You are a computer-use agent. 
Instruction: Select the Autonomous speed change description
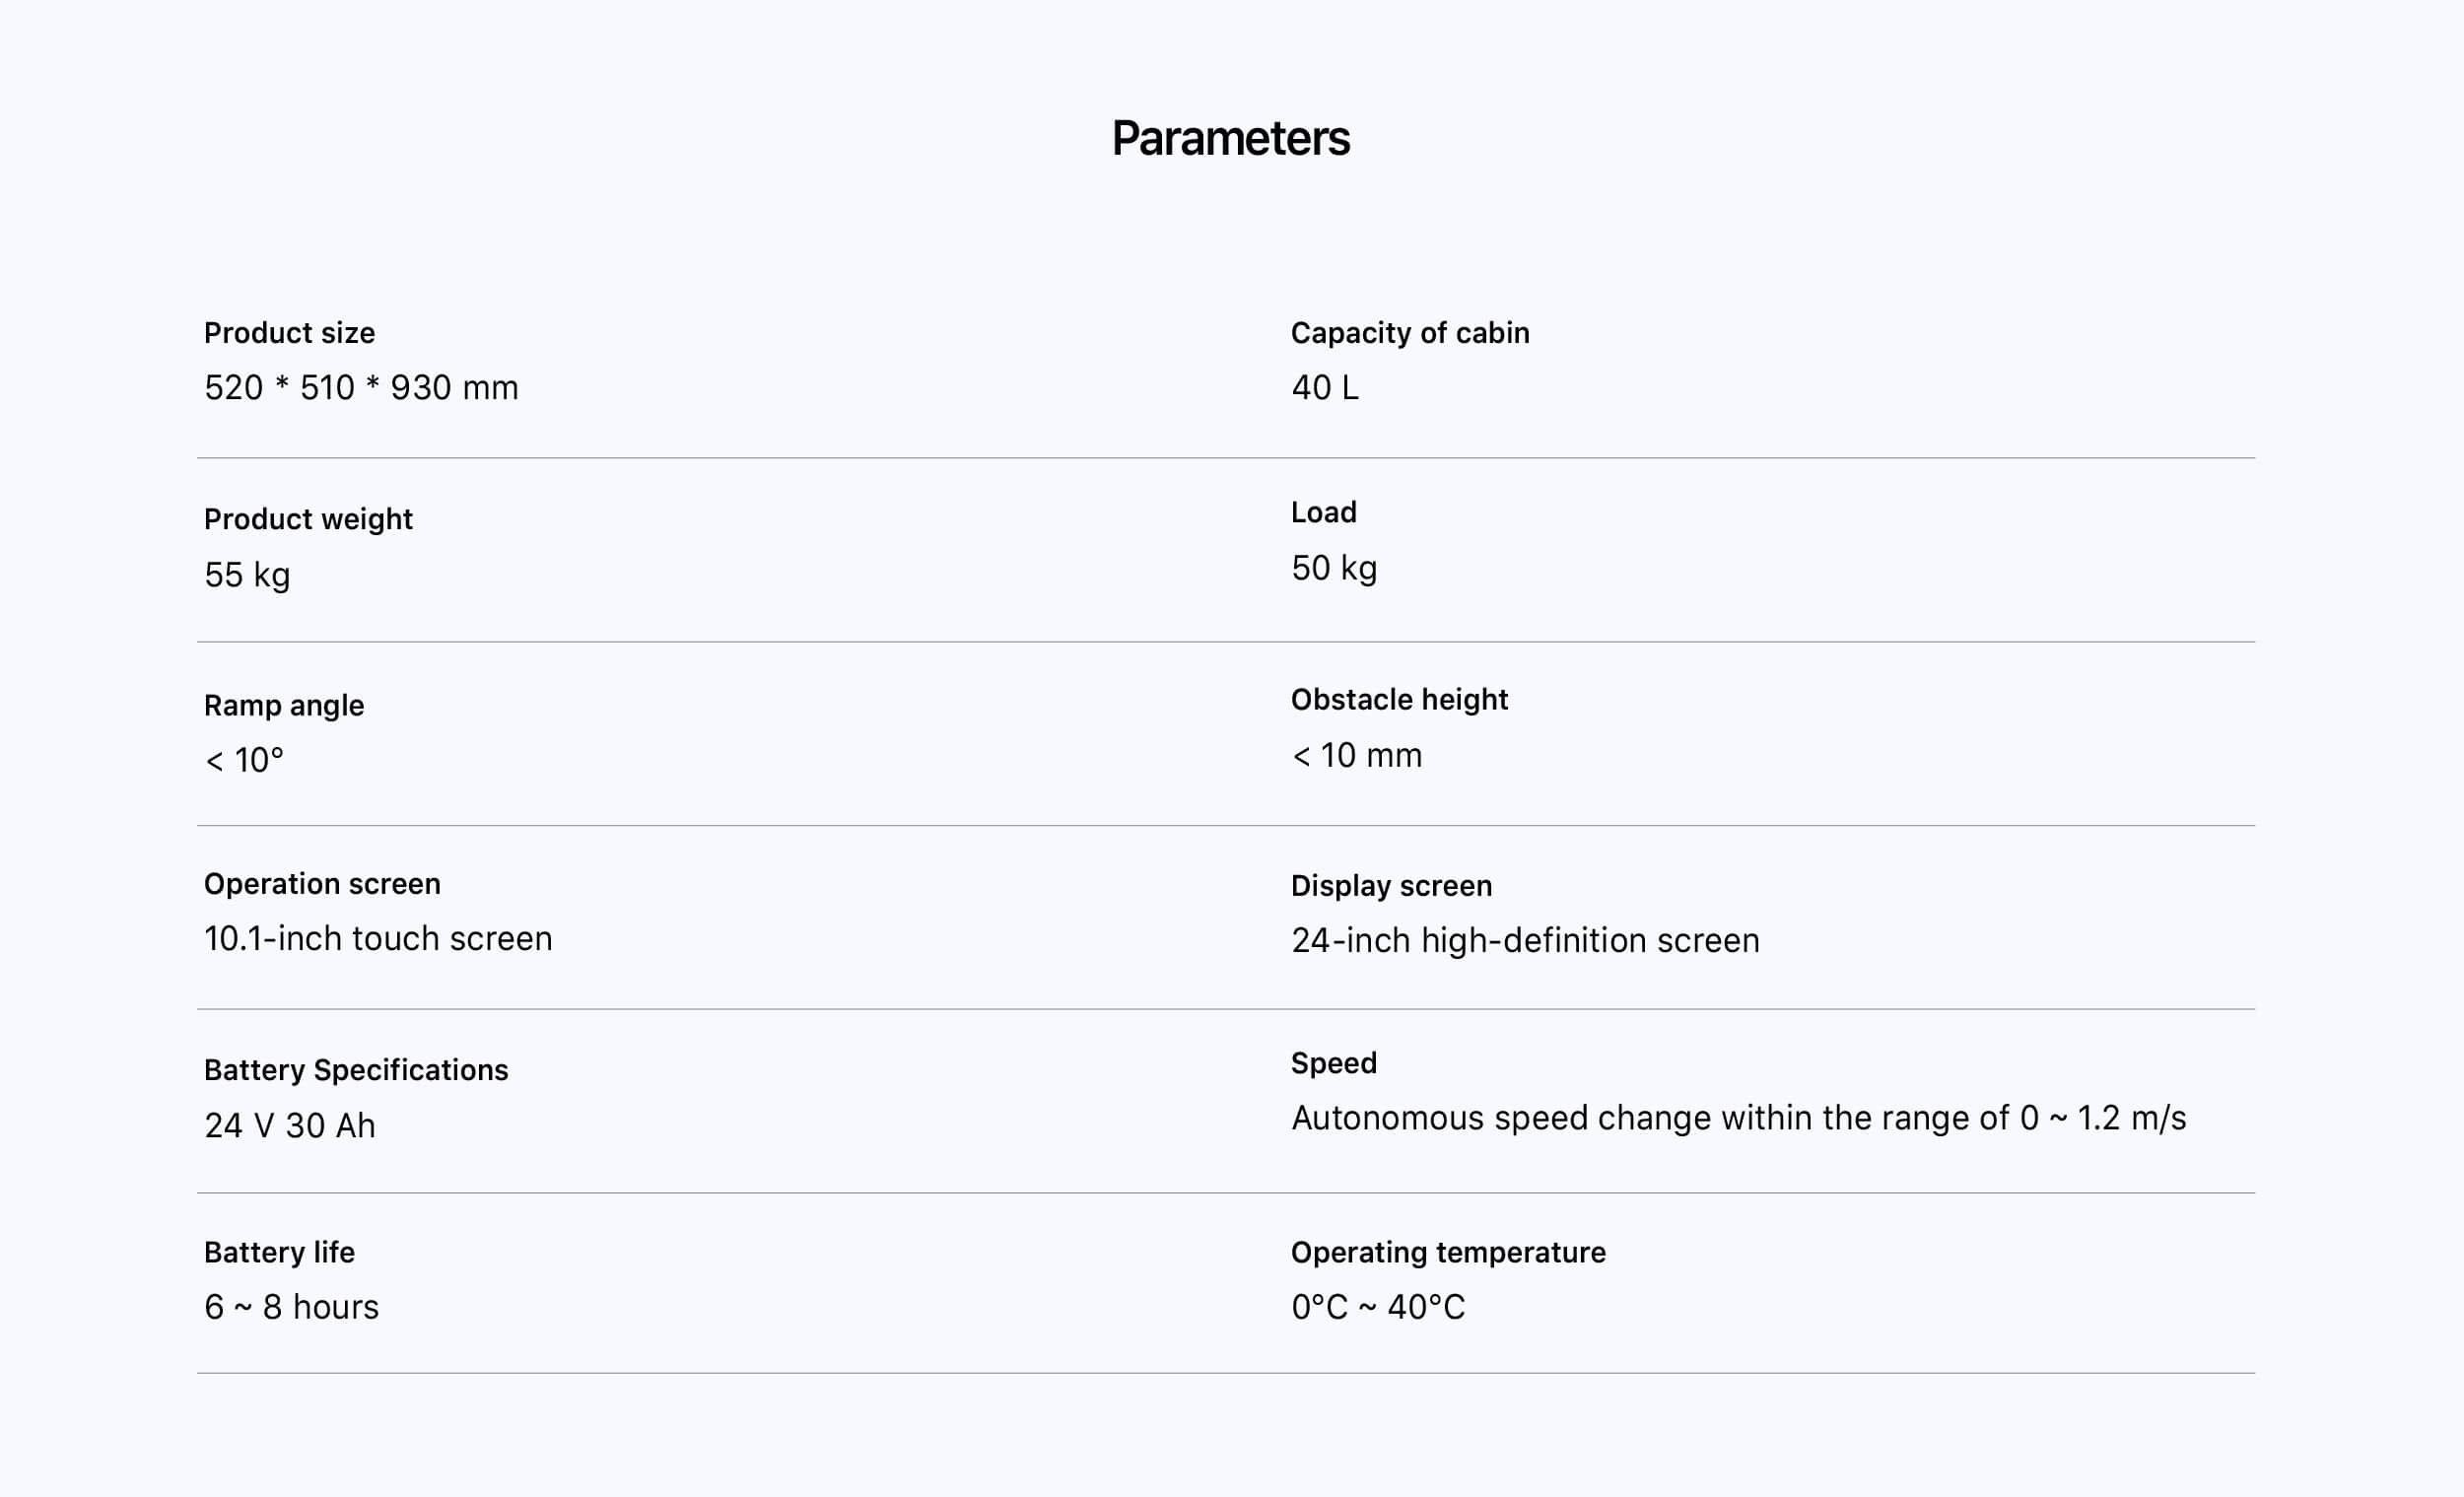click(x=1738, y=1118)
